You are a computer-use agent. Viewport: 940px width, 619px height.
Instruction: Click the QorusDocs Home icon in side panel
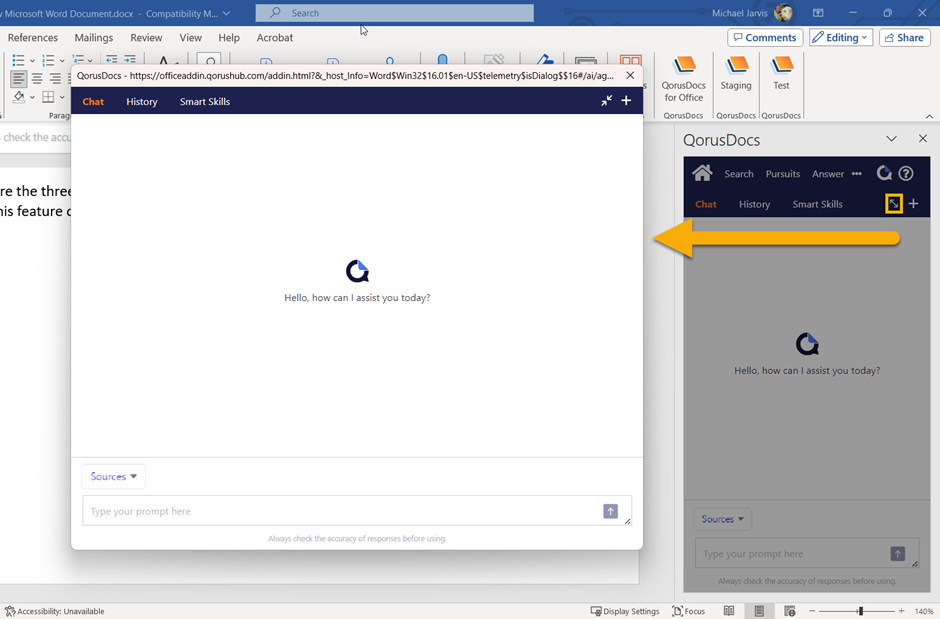(x=702, y=173)
